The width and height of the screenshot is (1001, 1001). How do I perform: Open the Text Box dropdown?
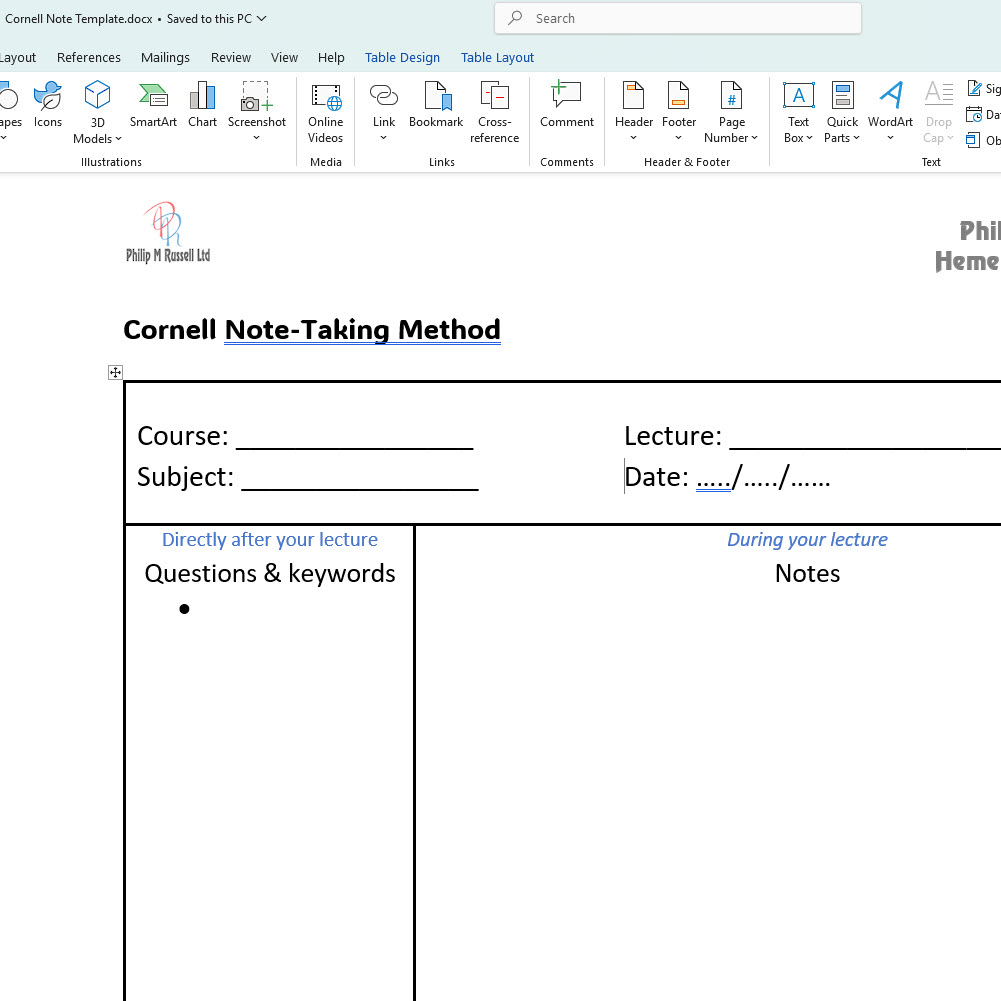pyautogui.click(x=798, y=113)
